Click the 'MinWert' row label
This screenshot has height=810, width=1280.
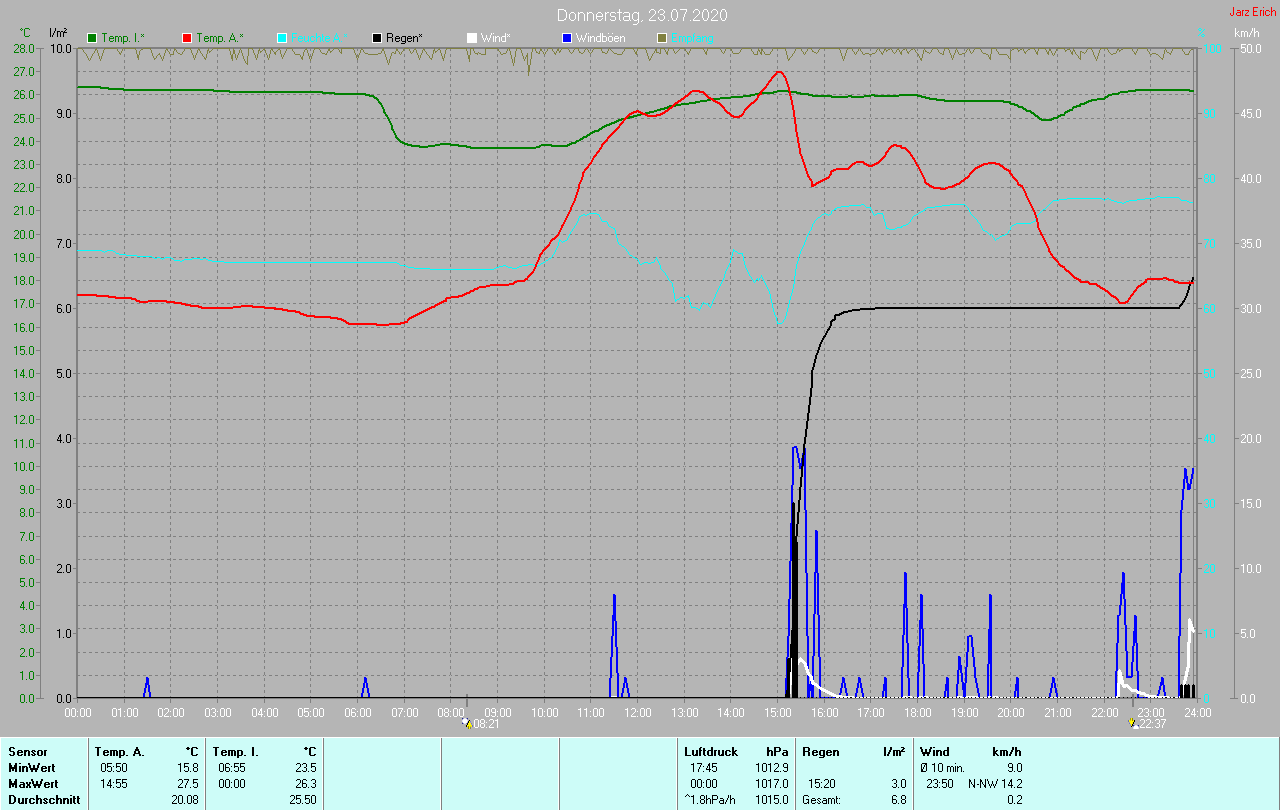tap(30, 768)
